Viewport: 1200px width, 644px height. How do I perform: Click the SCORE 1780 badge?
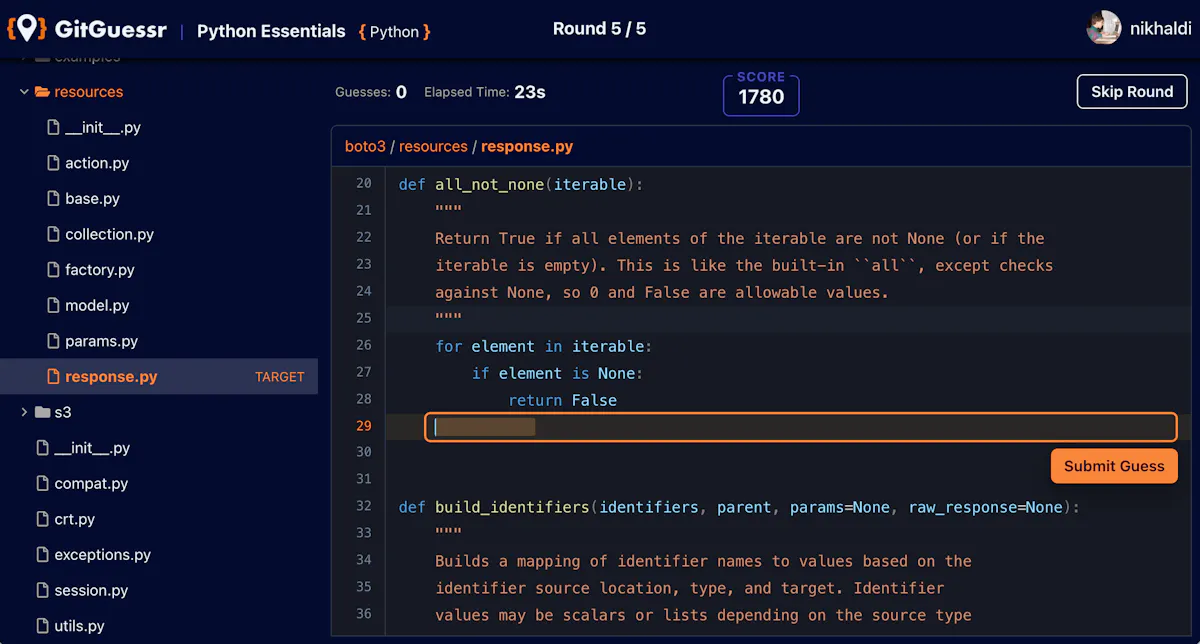[x=761, y=93]
